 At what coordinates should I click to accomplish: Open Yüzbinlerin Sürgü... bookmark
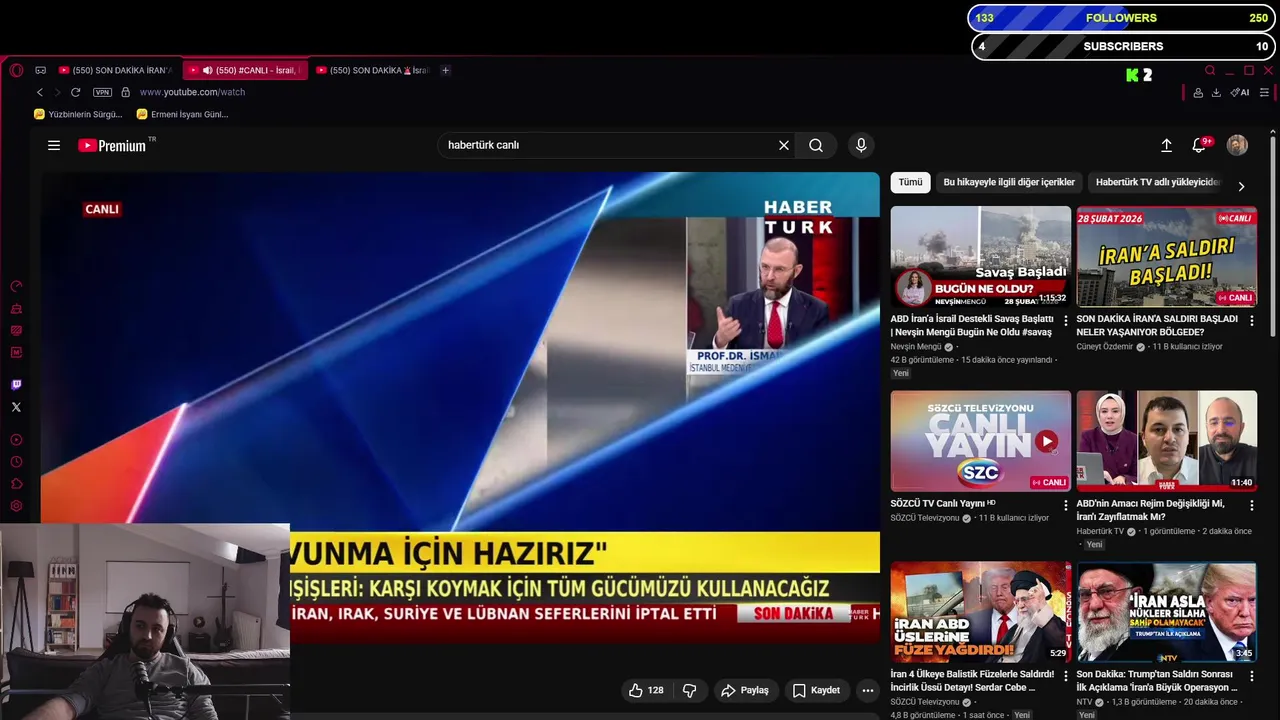click(78, 114)
